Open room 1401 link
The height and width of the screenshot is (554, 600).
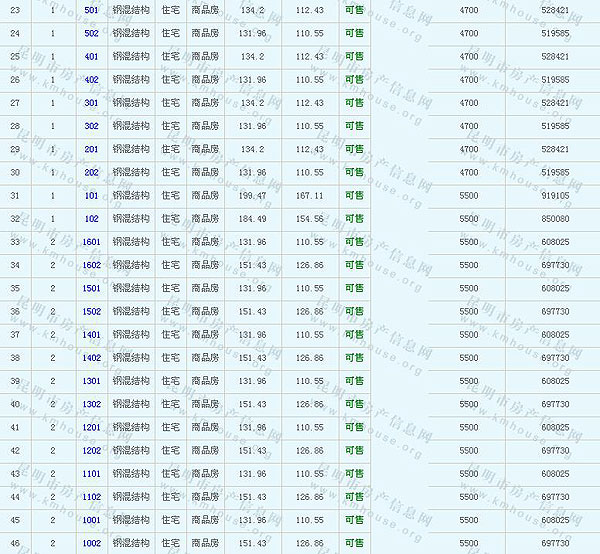91,334
